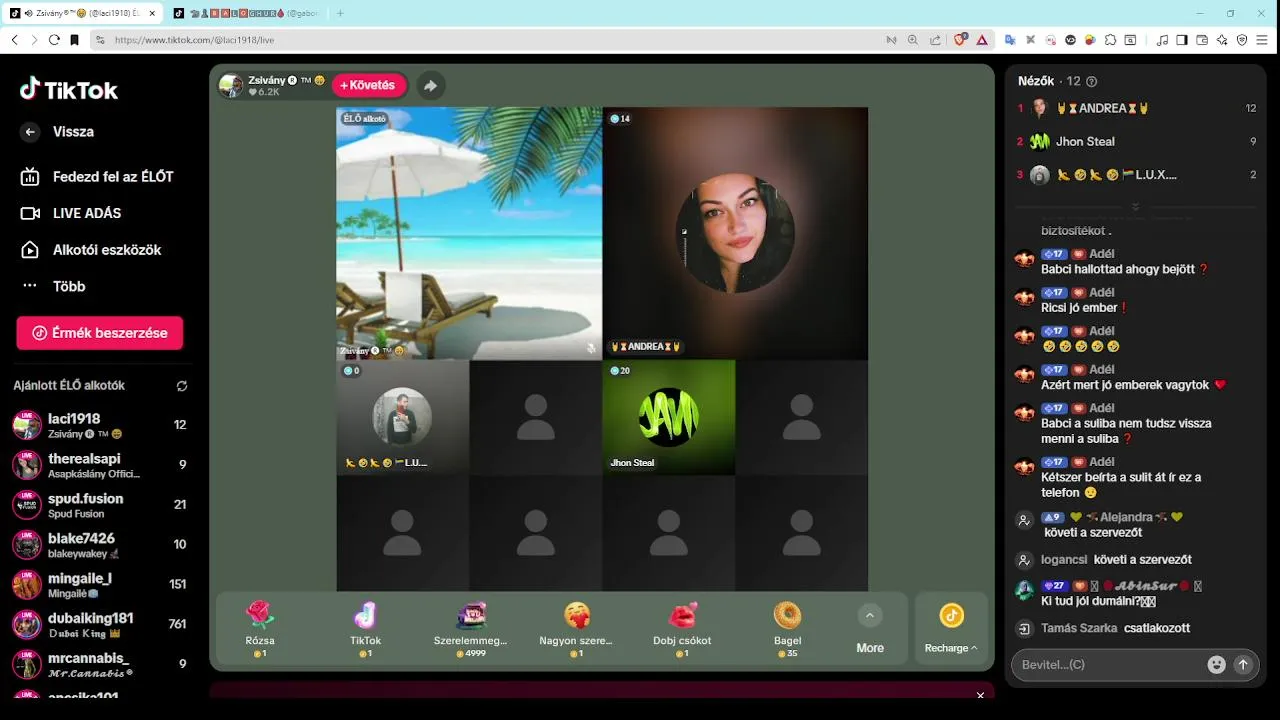Go back with the Vissza arrow
The width and height of the screenshot is (1280, 720).
pos(30,132)
